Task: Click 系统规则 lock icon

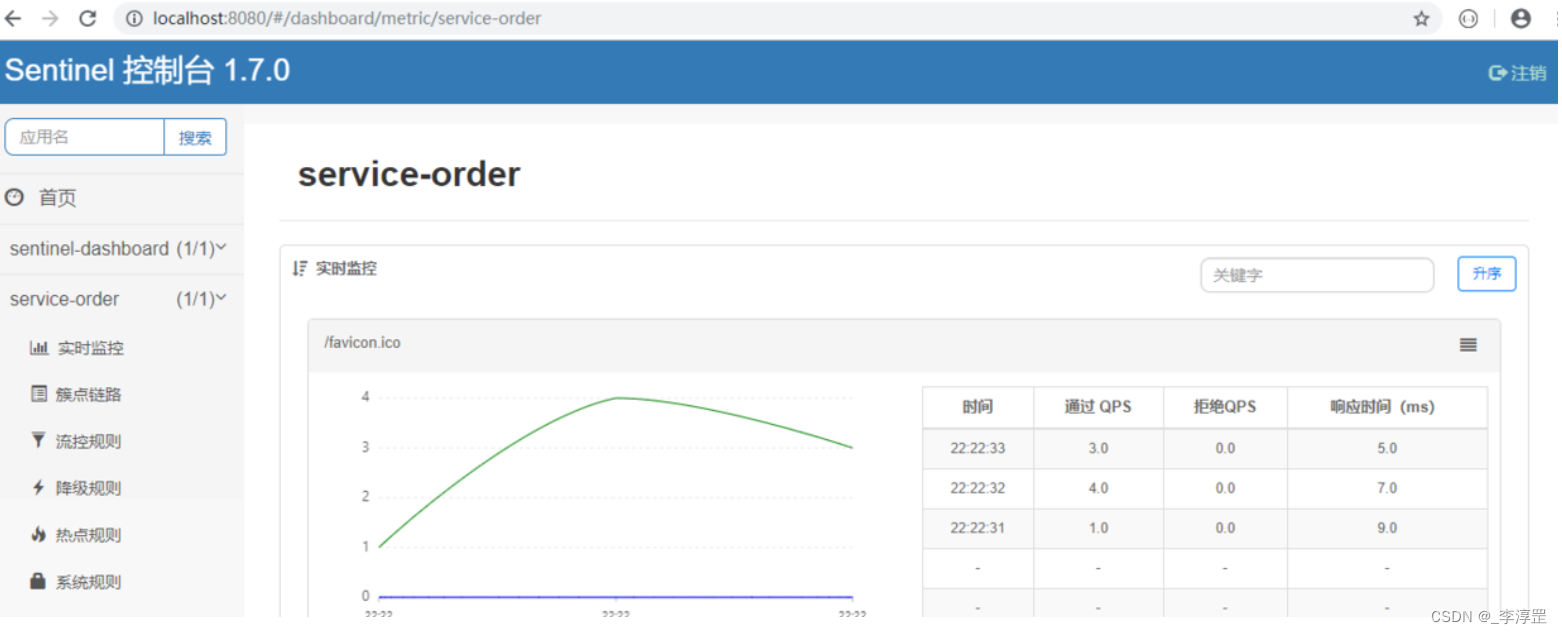Action: (39, 581)
